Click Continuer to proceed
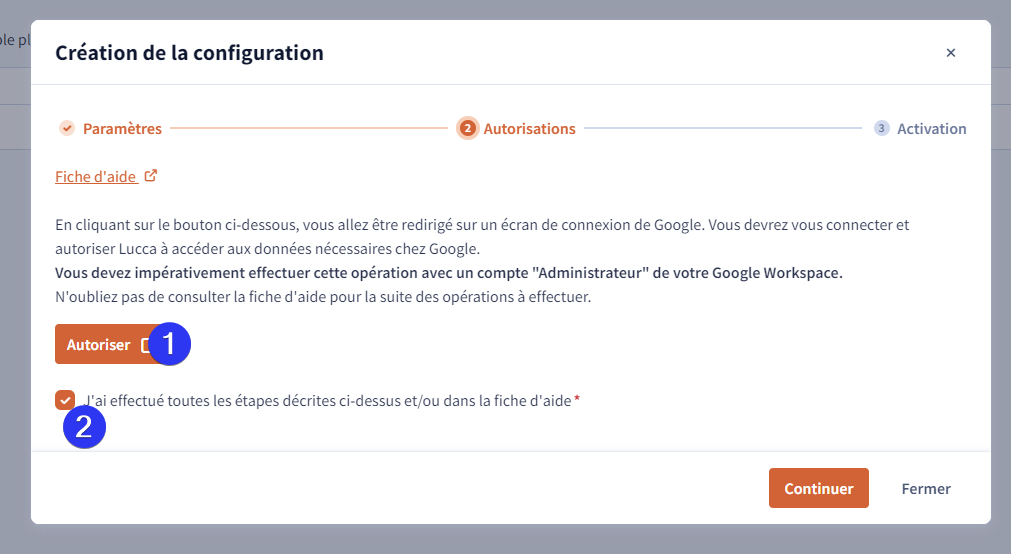 click(x=819, y=488)
